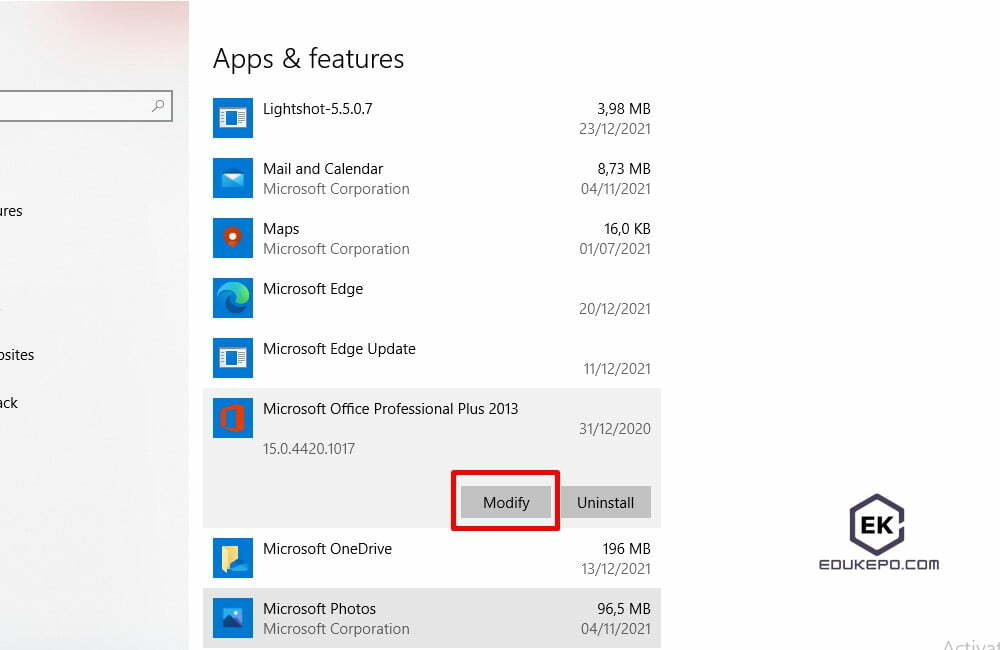Screen dimensions: 1000x650
Task: Click the Microsoft Photos icon
Action: click(233, 618)
